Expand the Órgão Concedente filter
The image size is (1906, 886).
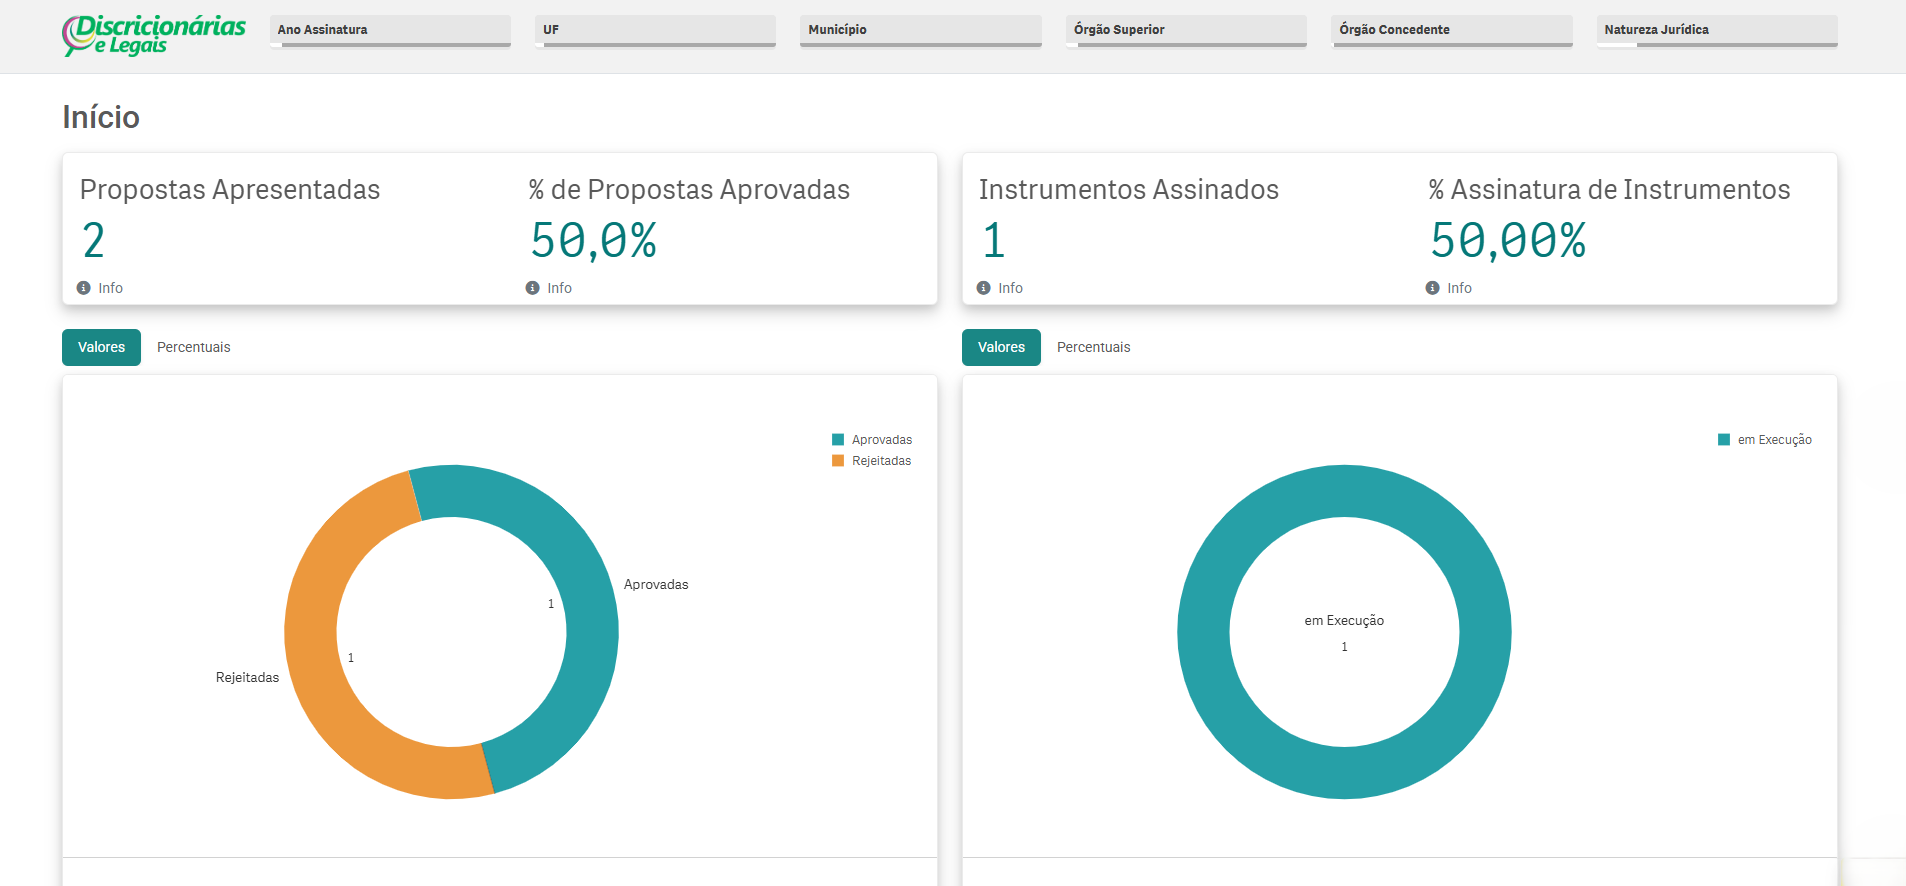1452,30
